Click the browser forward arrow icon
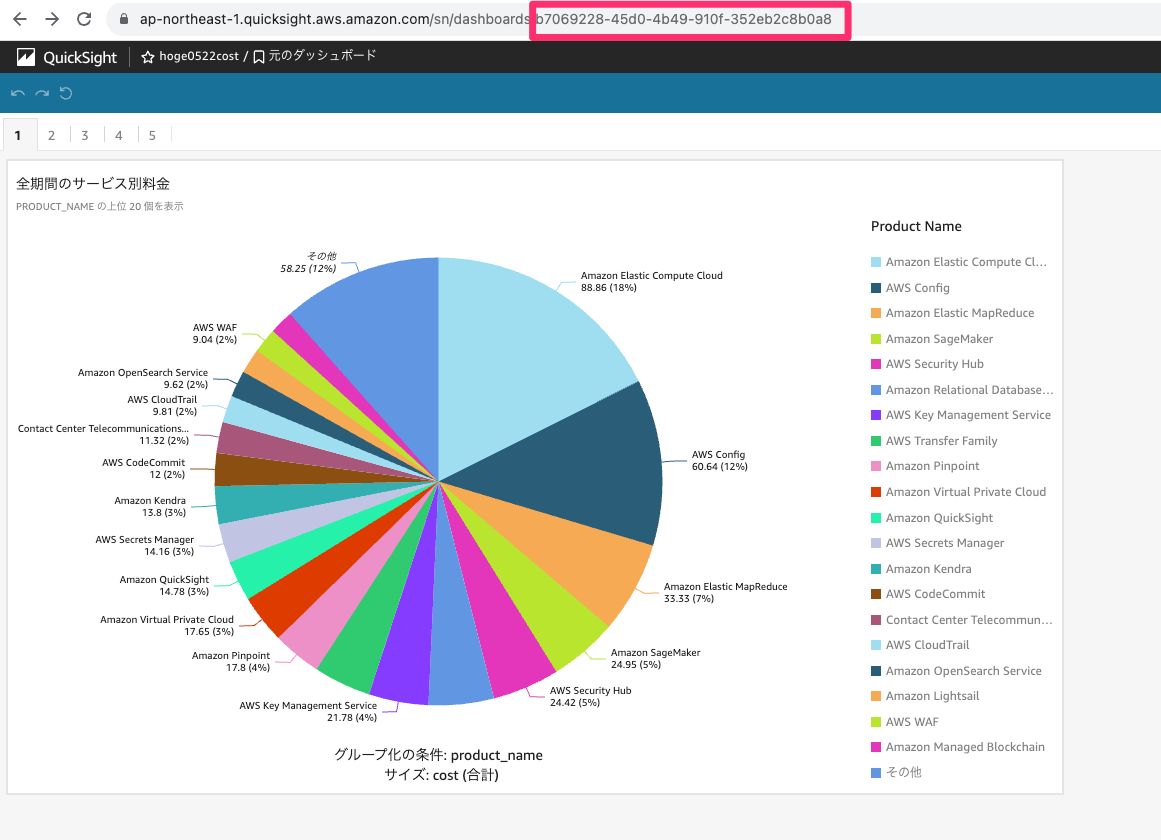 pos(51,18)
